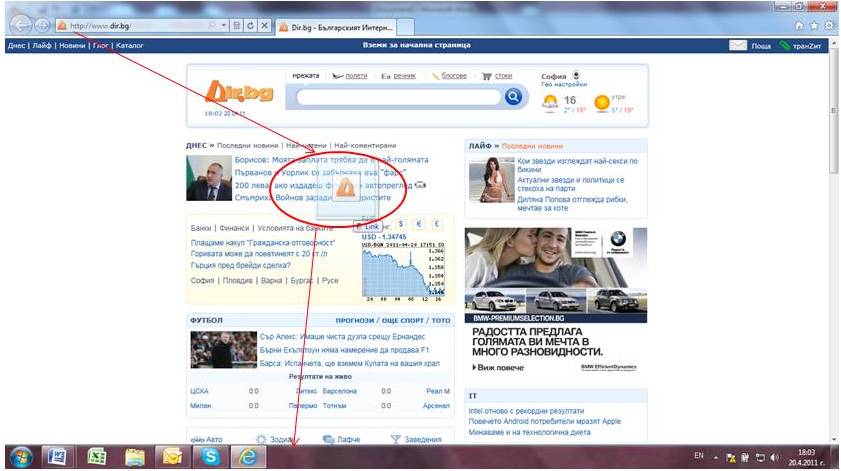Open the ПРОГНОЗИ football link
841x471 pixels.
355,320
